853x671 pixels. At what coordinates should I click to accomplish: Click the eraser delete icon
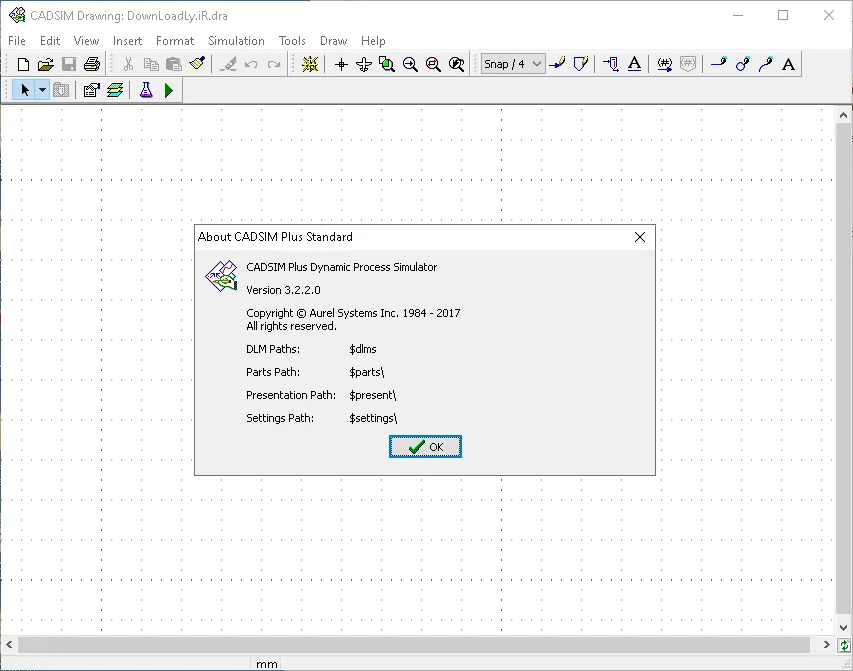228,64
